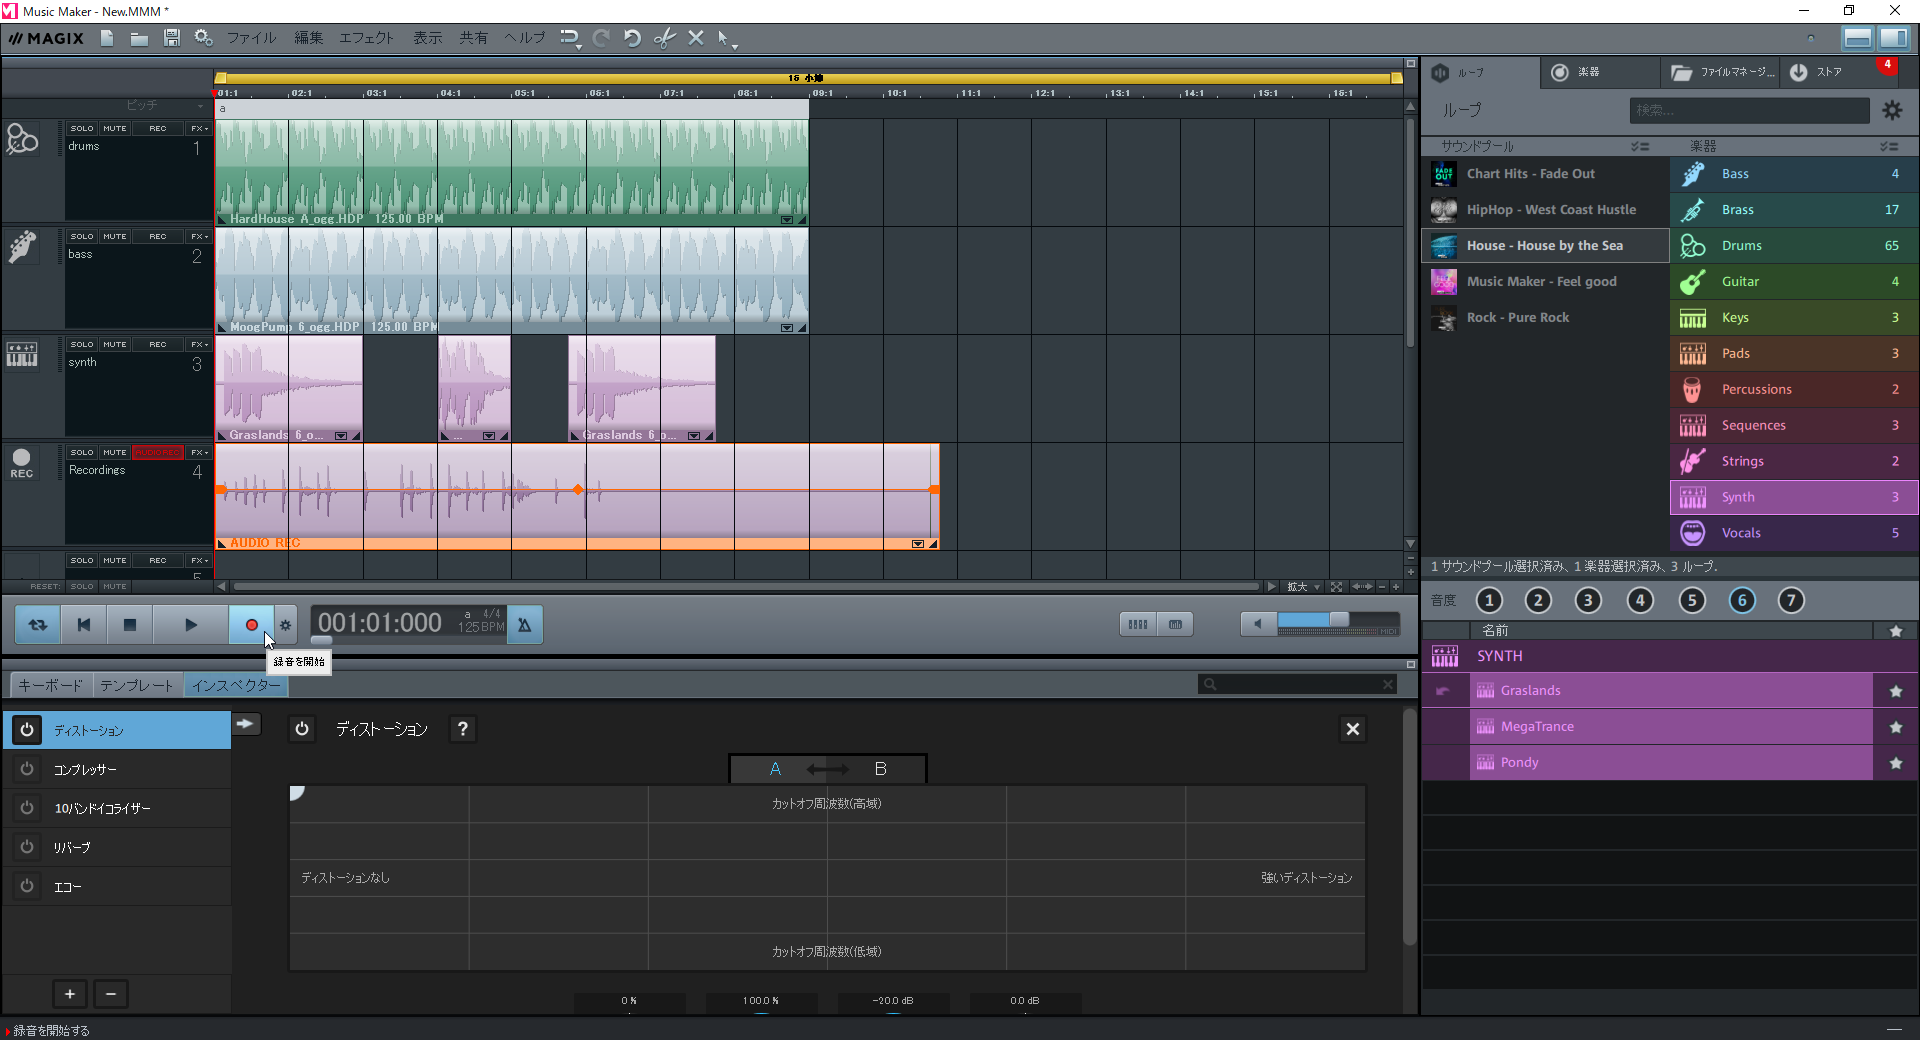Screen dimensions: 1920x1040
Task: Favorite the Graslands loop star
Action: pyautogui.click(x=1896, y=691)
